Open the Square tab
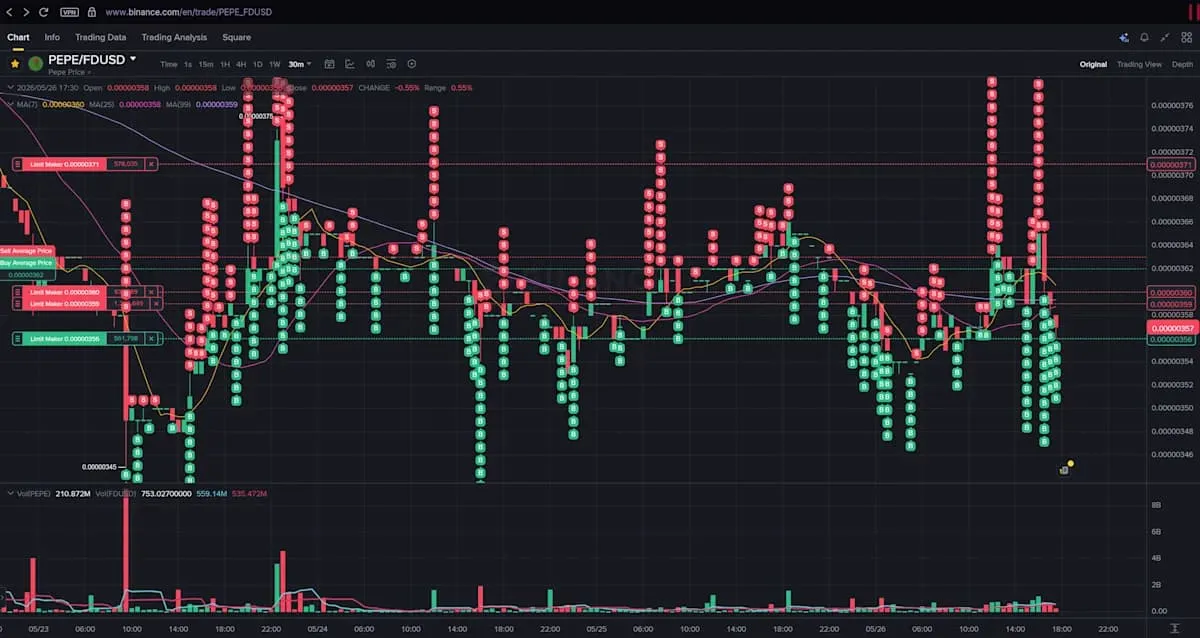The image size is (1200, 638). pos(236,37)
